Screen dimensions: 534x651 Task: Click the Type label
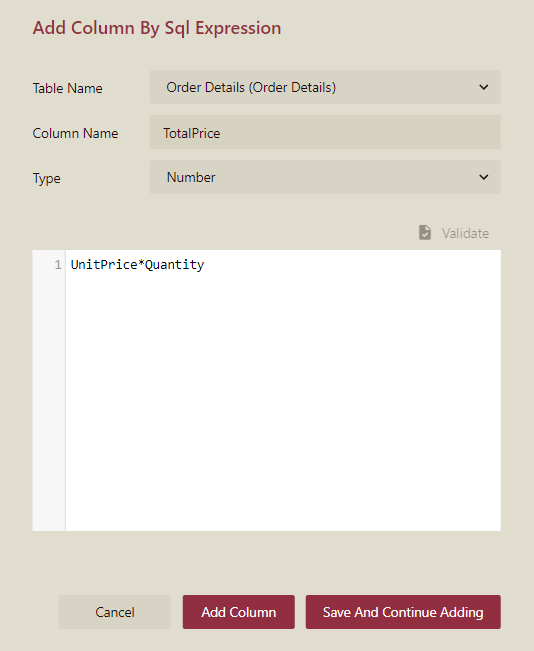click(47, 179)
